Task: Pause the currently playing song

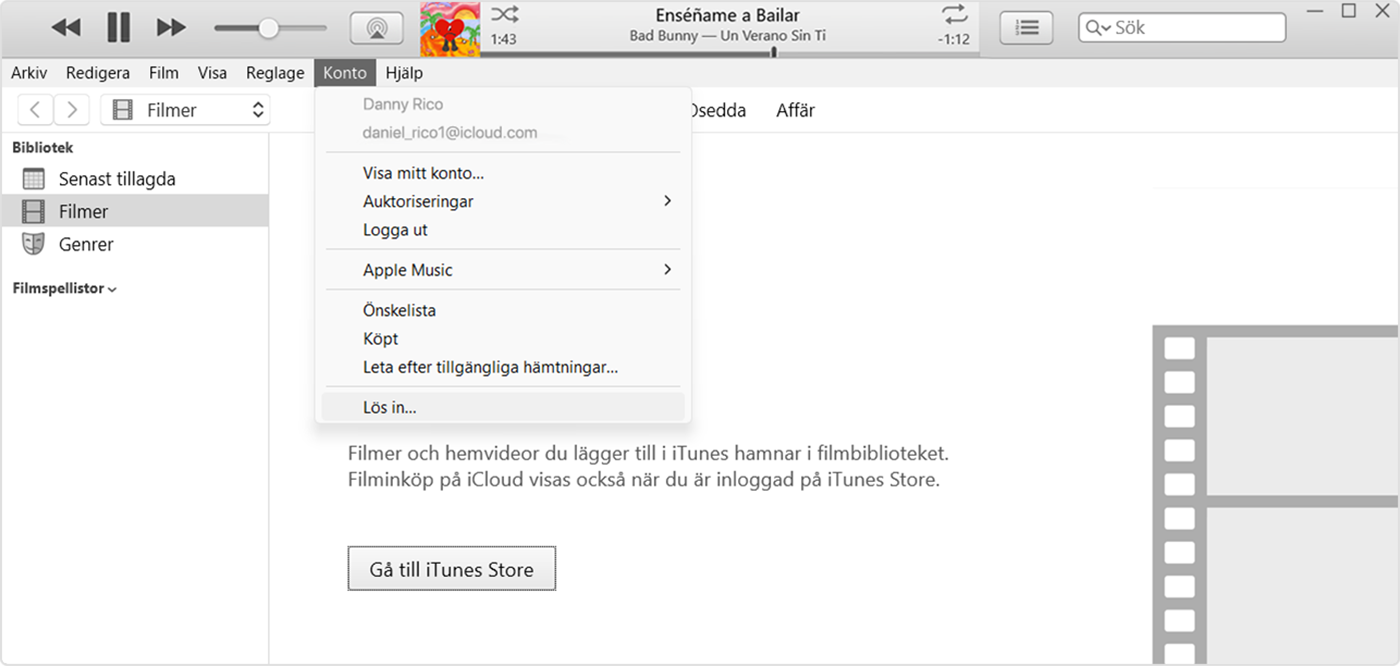Action: pyautogui.click(x=118, y=27)
